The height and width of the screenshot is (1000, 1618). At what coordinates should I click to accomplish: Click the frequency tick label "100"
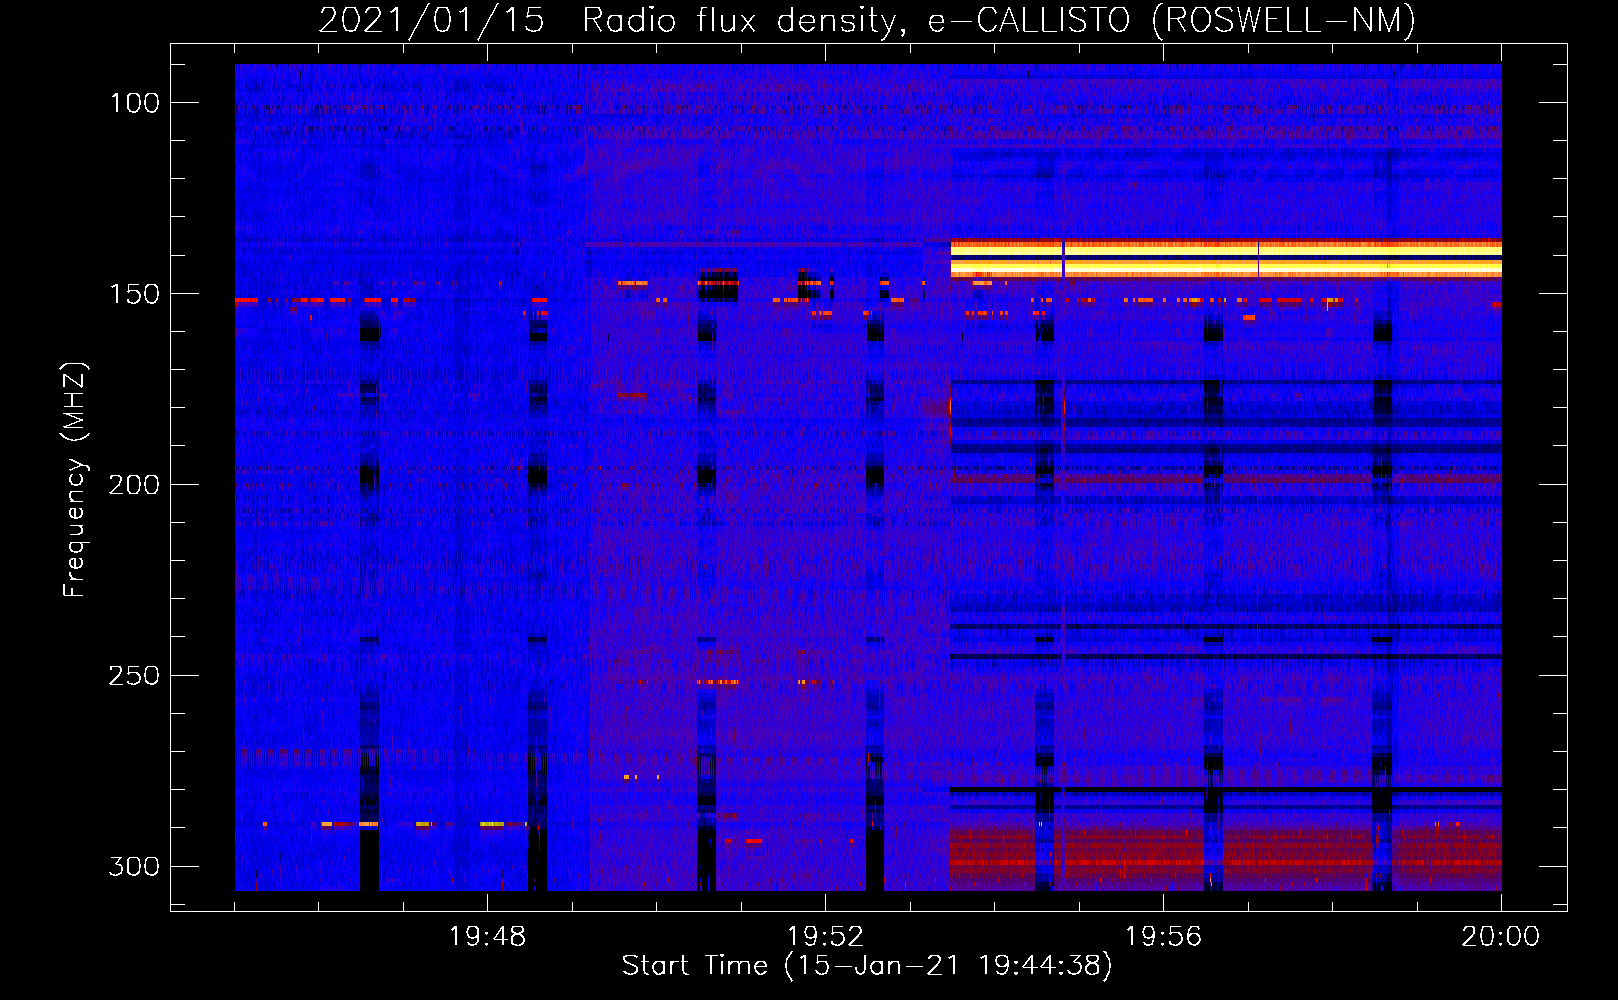[x=135, y=103]
